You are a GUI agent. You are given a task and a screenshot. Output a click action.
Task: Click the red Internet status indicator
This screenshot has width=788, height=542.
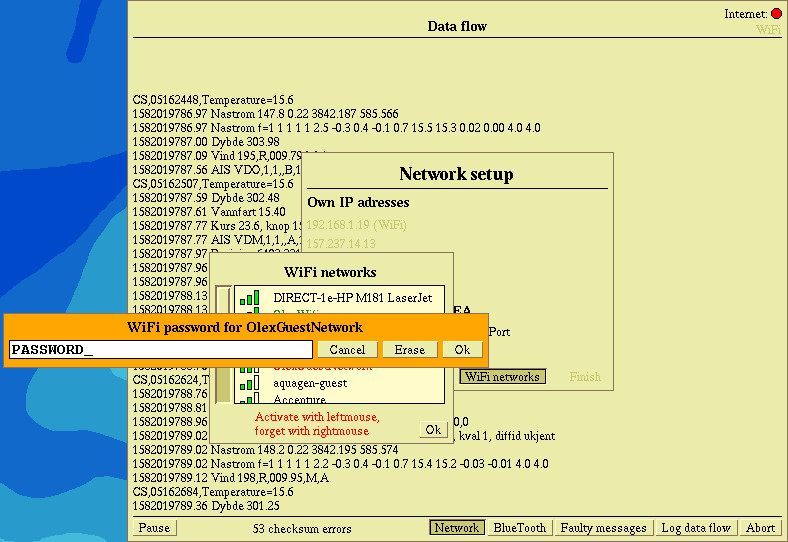(776, 14)
